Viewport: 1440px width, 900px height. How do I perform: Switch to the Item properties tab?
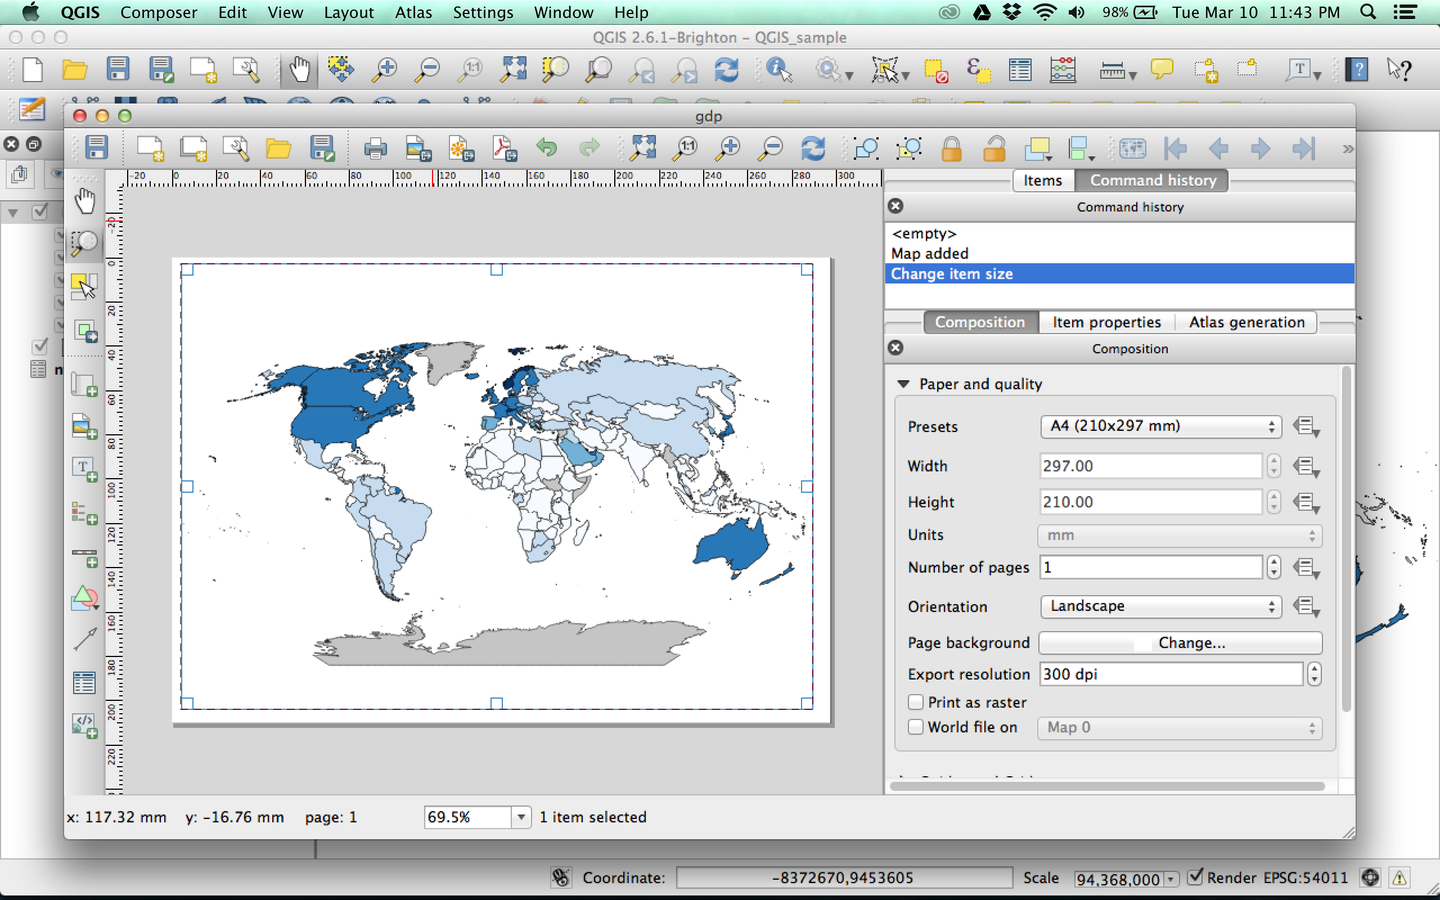pos(1106,322)
